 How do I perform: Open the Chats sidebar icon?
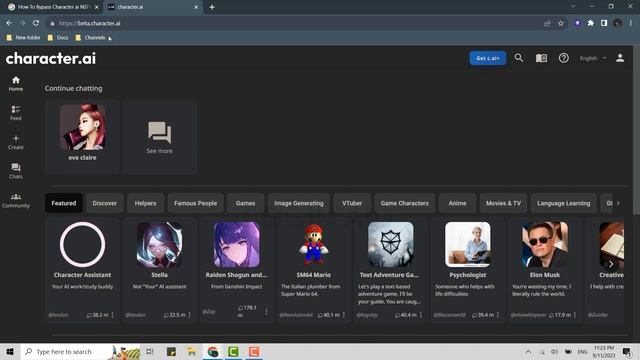(x=16, y=171)
